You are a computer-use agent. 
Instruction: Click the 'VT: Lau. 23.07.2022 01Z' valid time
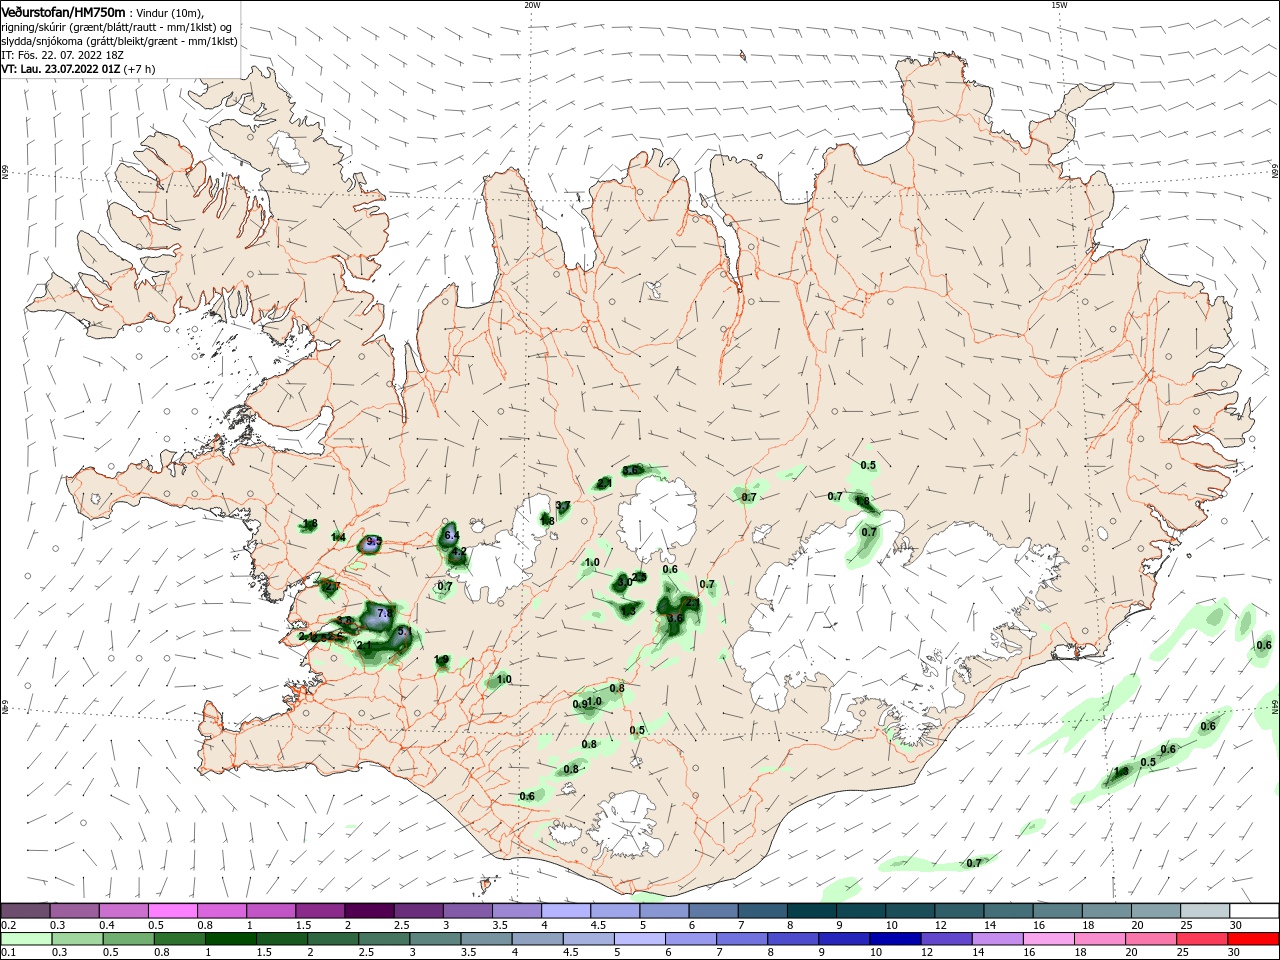(61, 68)
